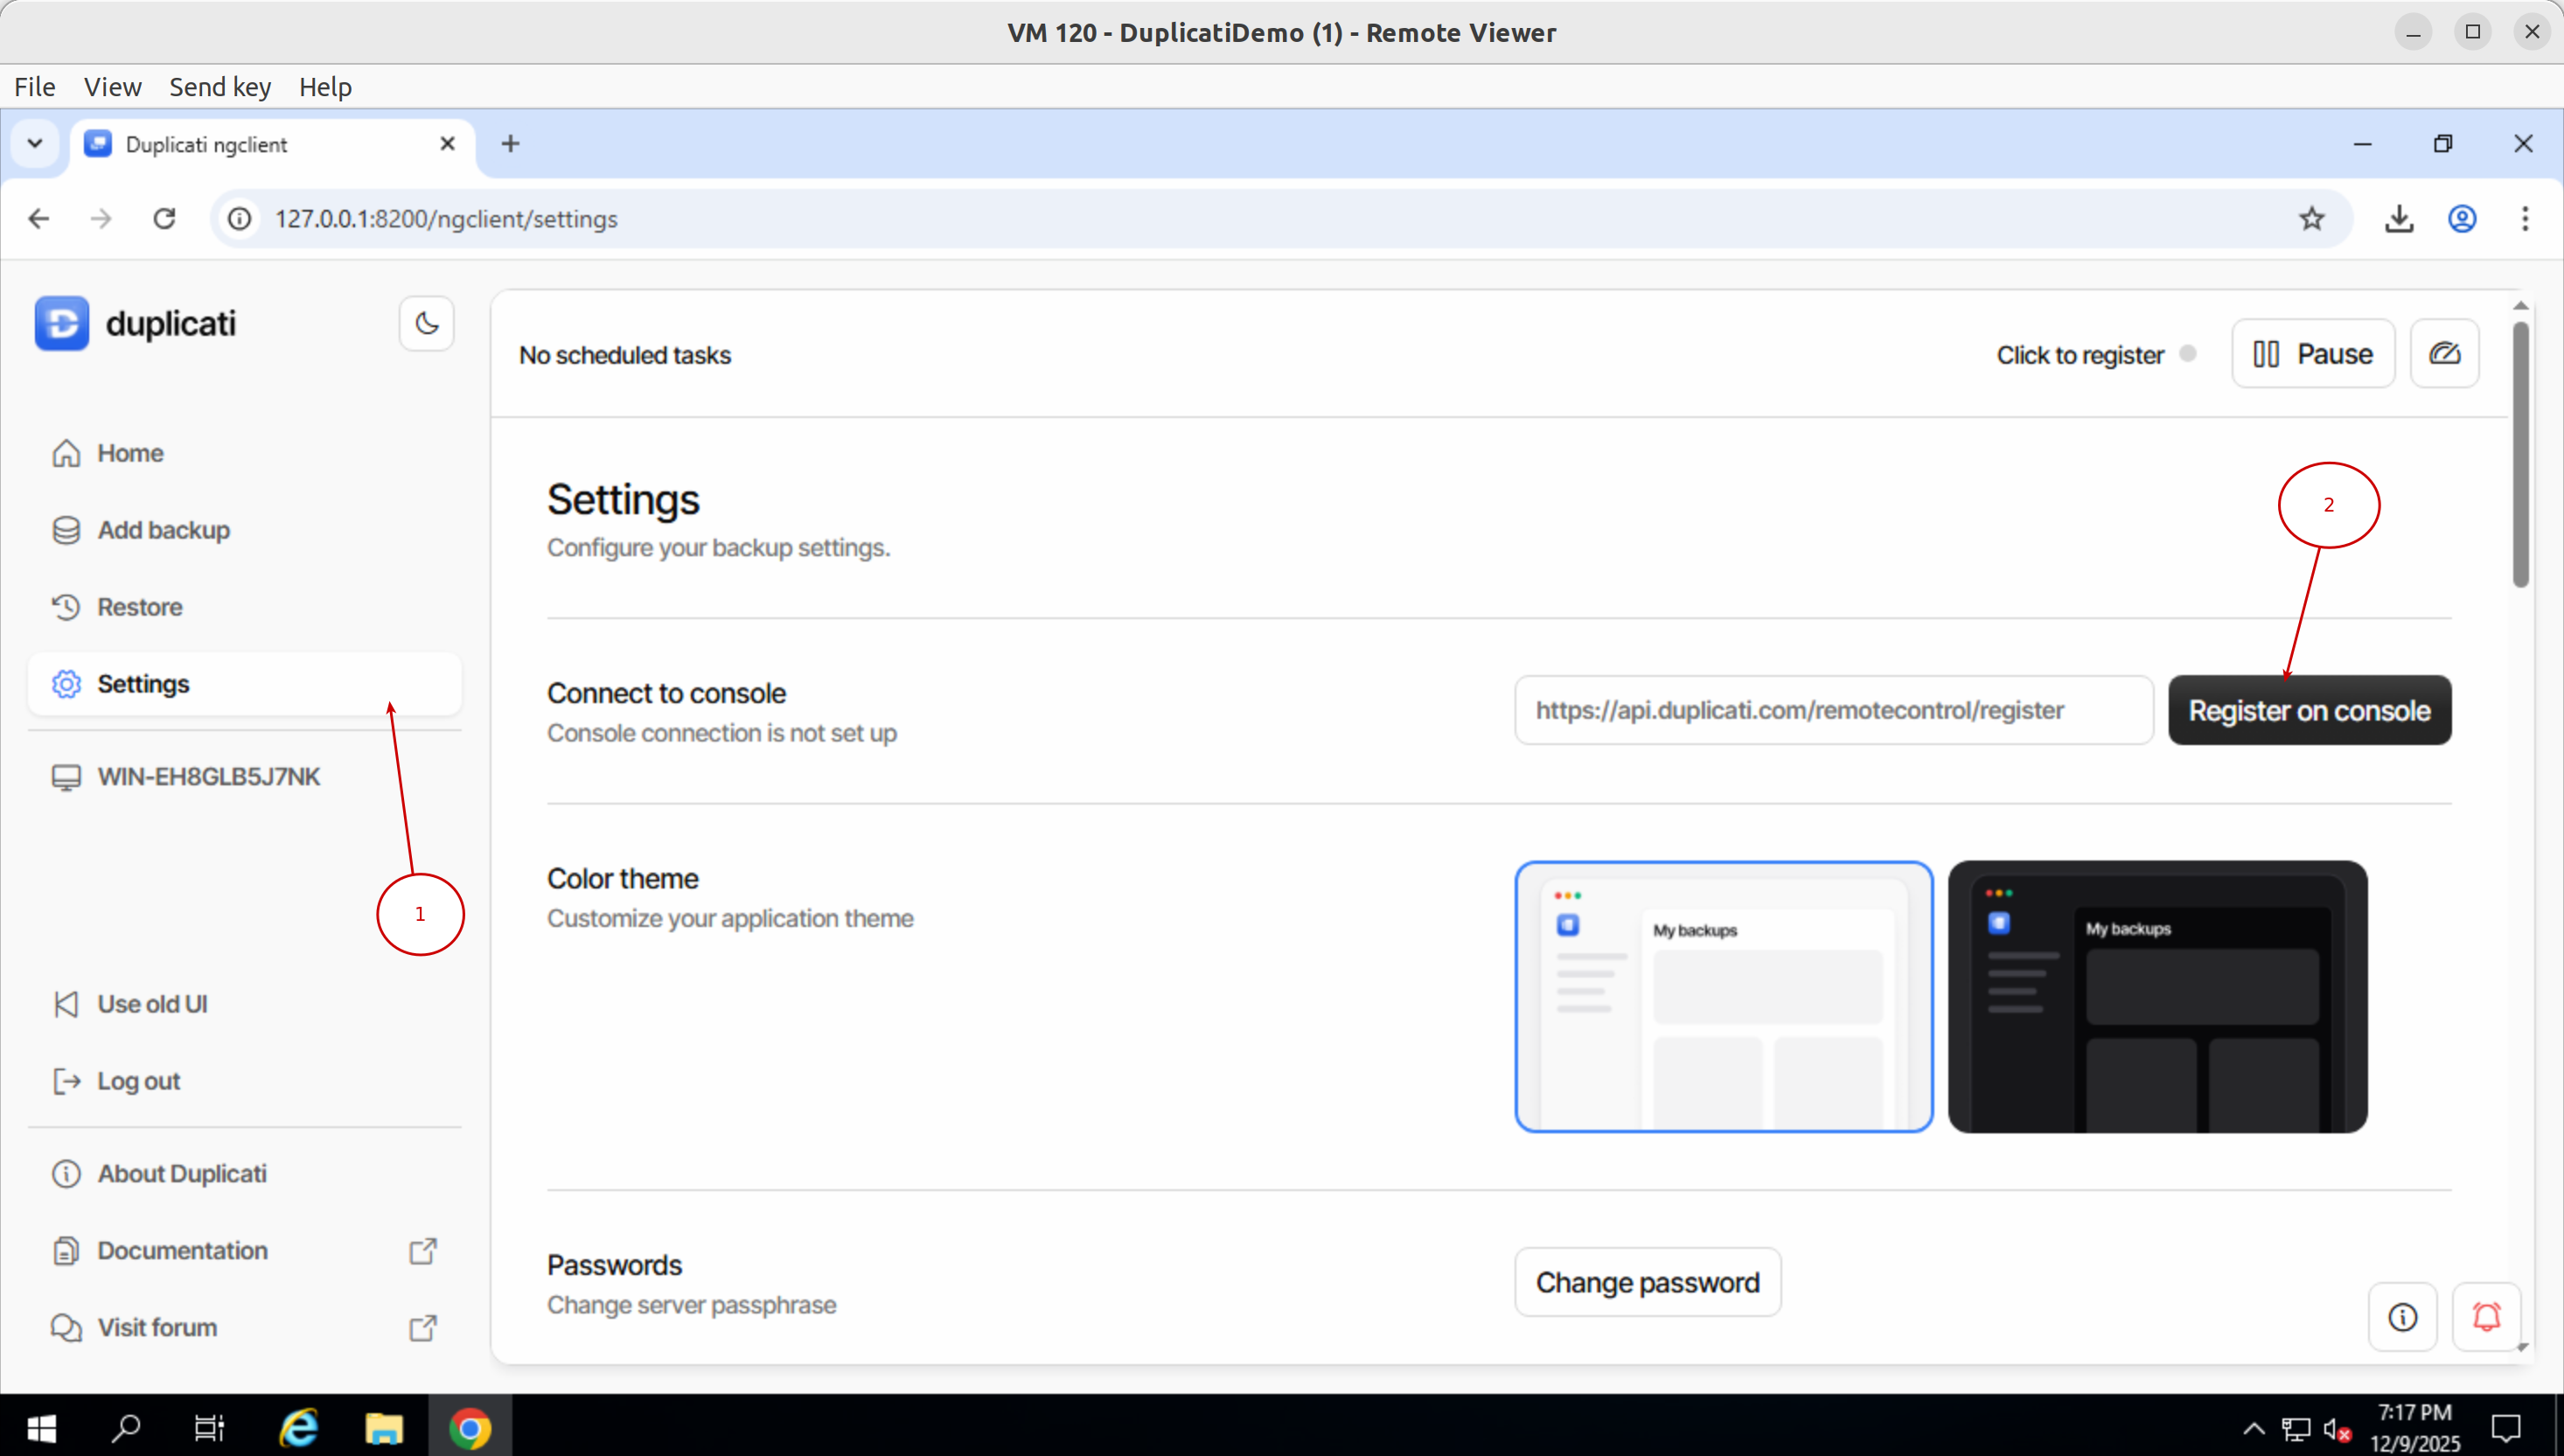Click the page vertical scrollbar
Viewport: 2564px width, 1456px height.
tap(2520, 455)
